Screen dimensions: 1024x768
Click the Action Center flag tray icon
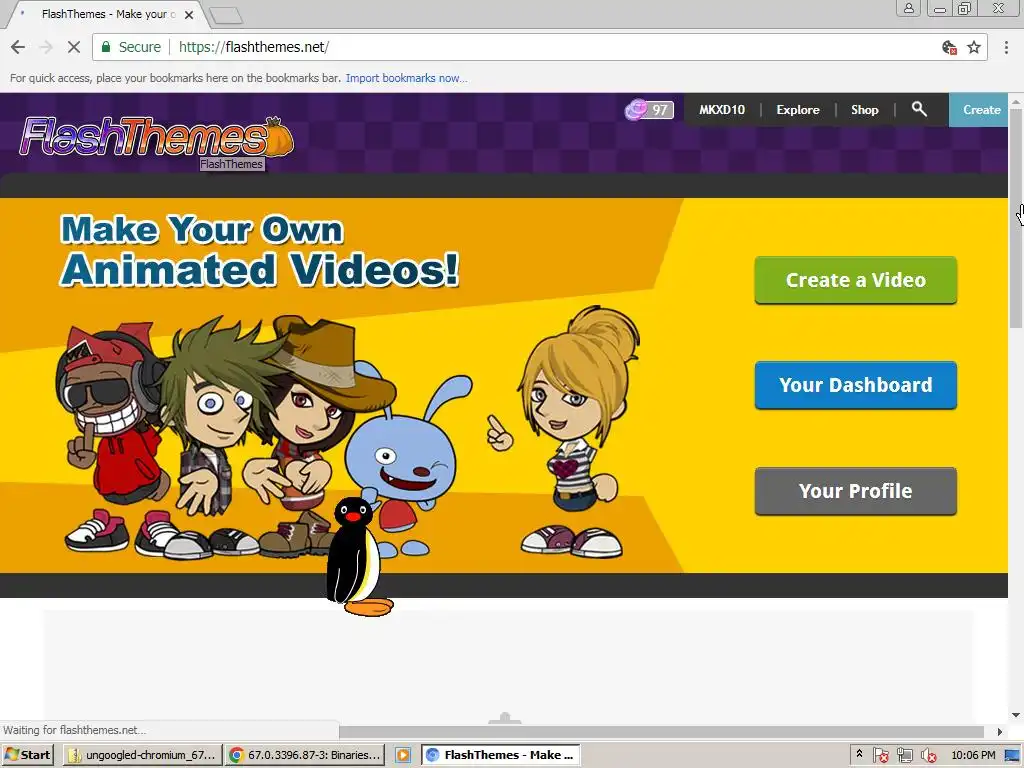click(x=880, y=756)
